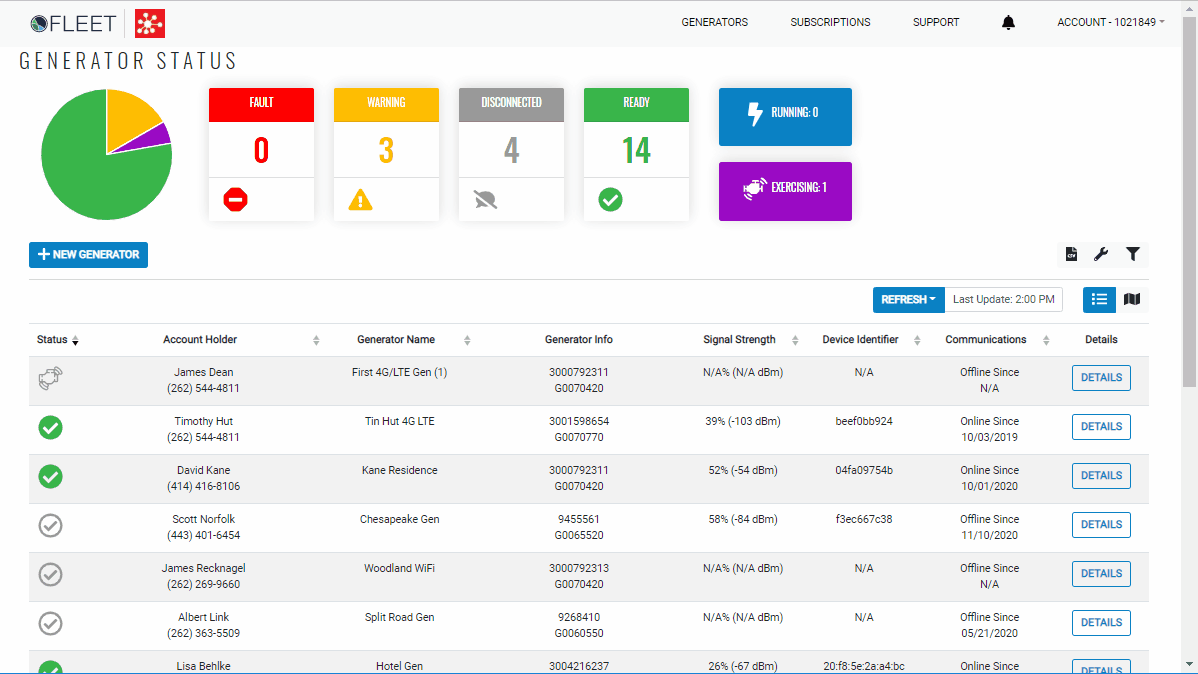1198x674 pixels.
Task: Click 'Tin Hut 4G LTE' generator name
Action: pyautogui.click(x=400, y=422)
